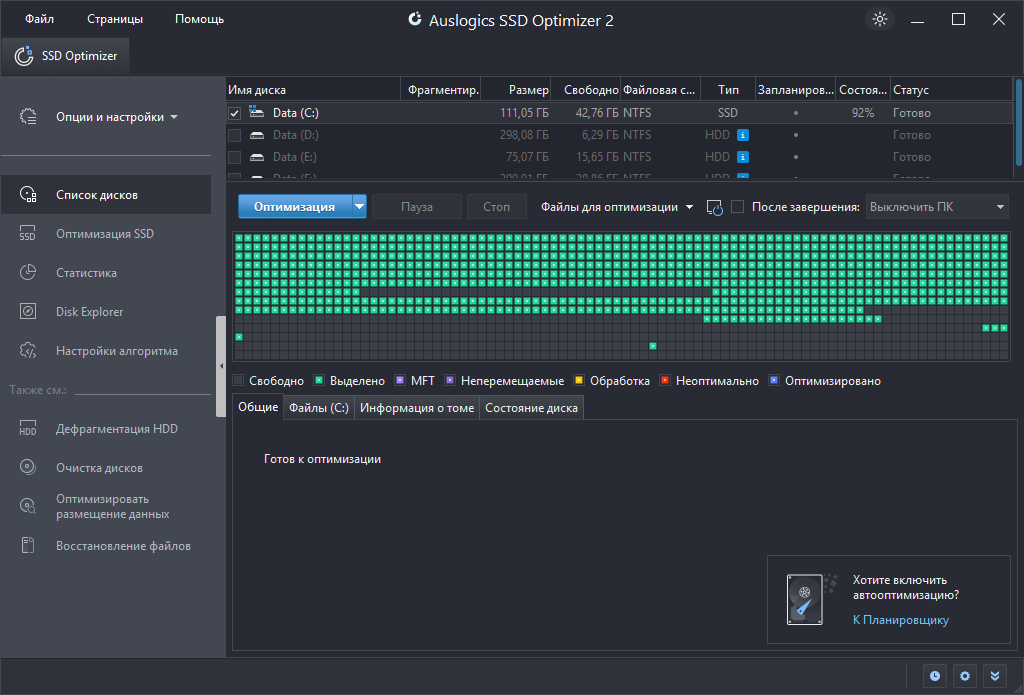Open SSD optimization via sidebar SSD icon

point(28,234)
